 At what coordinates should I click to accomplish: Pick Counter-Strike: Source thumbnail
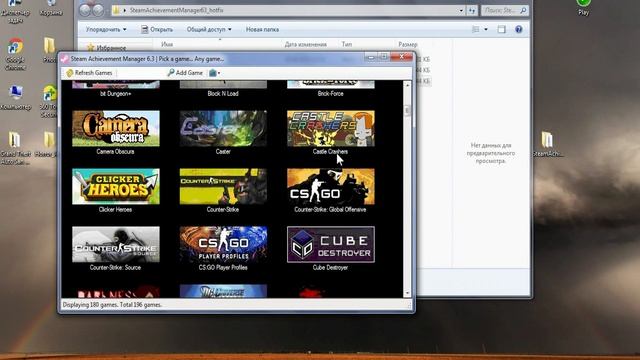tap(116, 244)
